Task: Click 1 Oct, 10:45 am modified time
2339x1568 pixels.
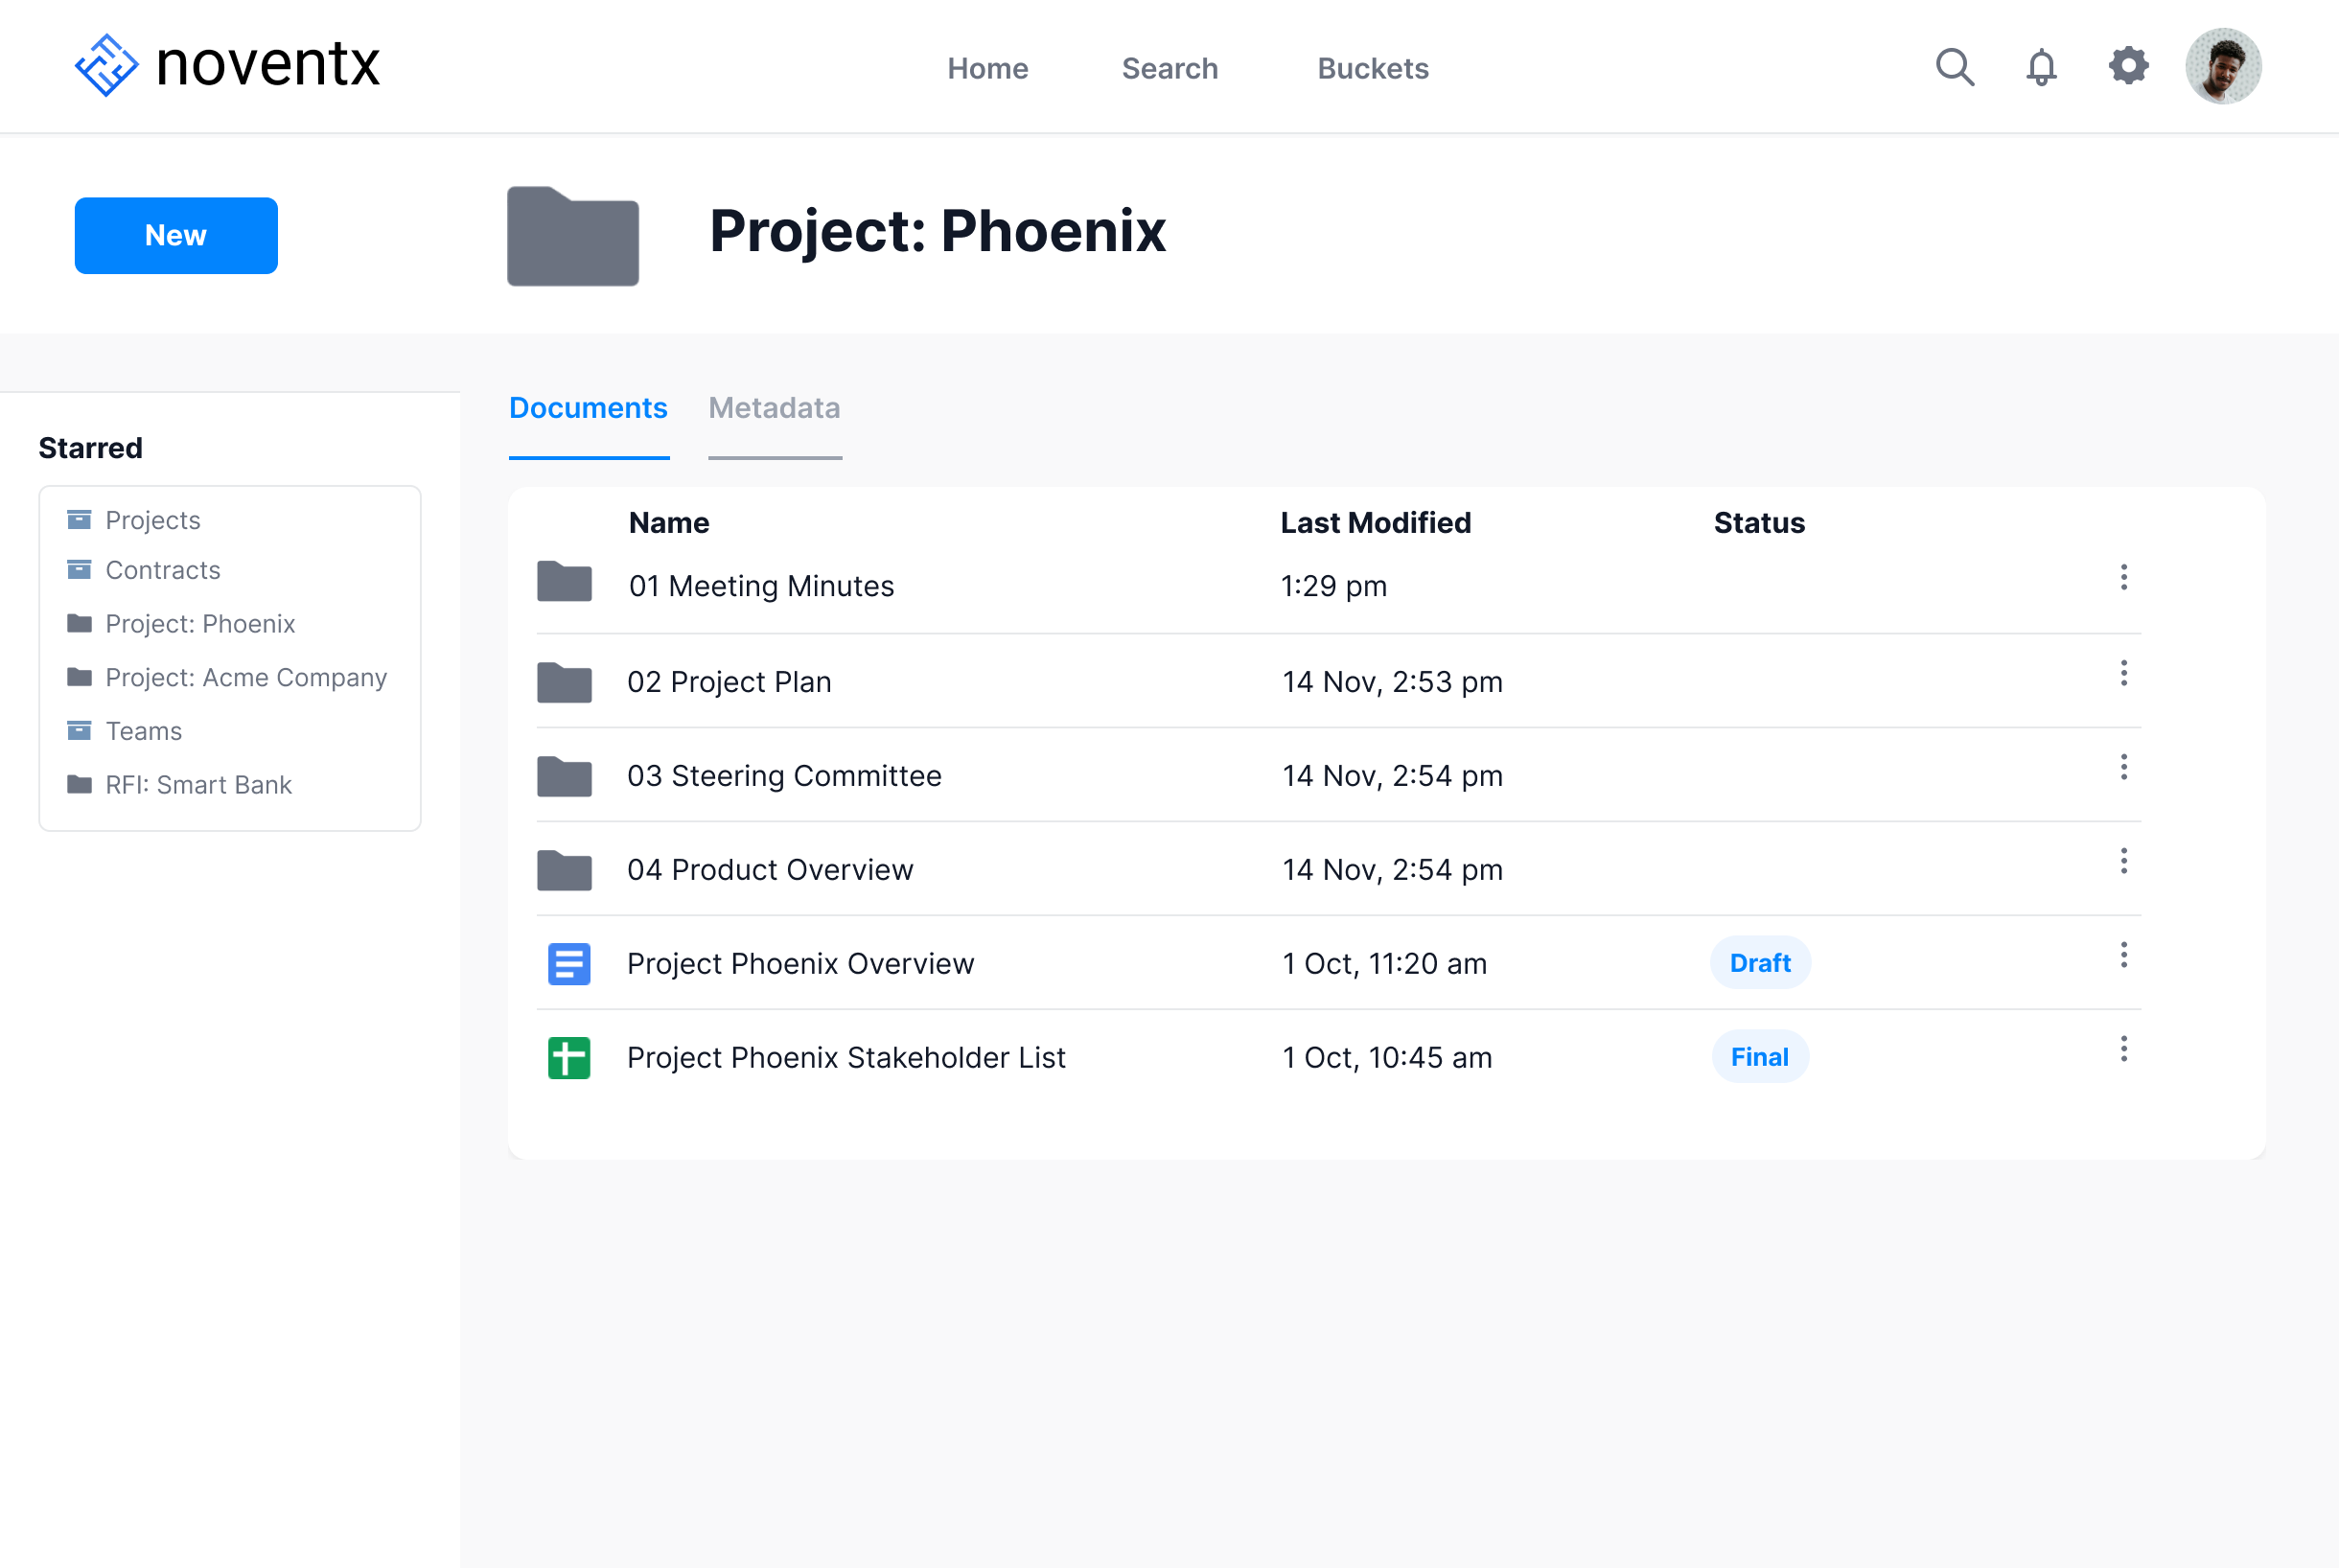Action: [1387, 1058]
